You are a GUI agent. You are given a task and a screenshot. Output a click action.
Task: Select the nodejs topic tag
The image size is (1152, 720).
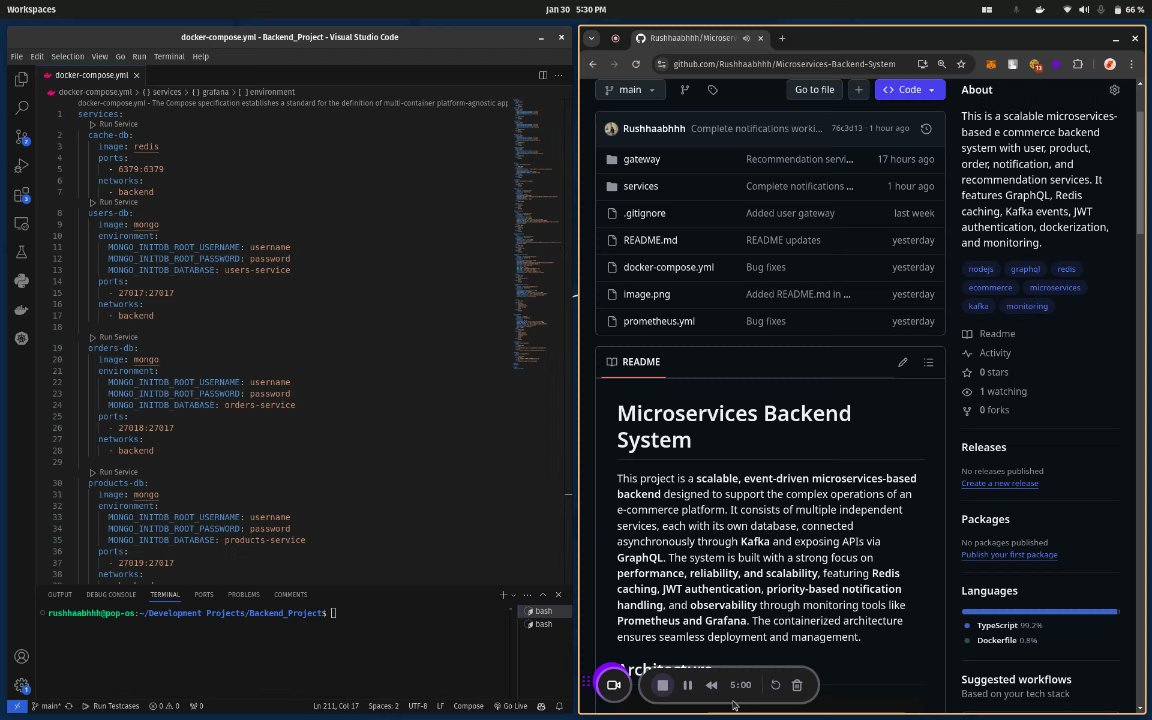point(981,269)
